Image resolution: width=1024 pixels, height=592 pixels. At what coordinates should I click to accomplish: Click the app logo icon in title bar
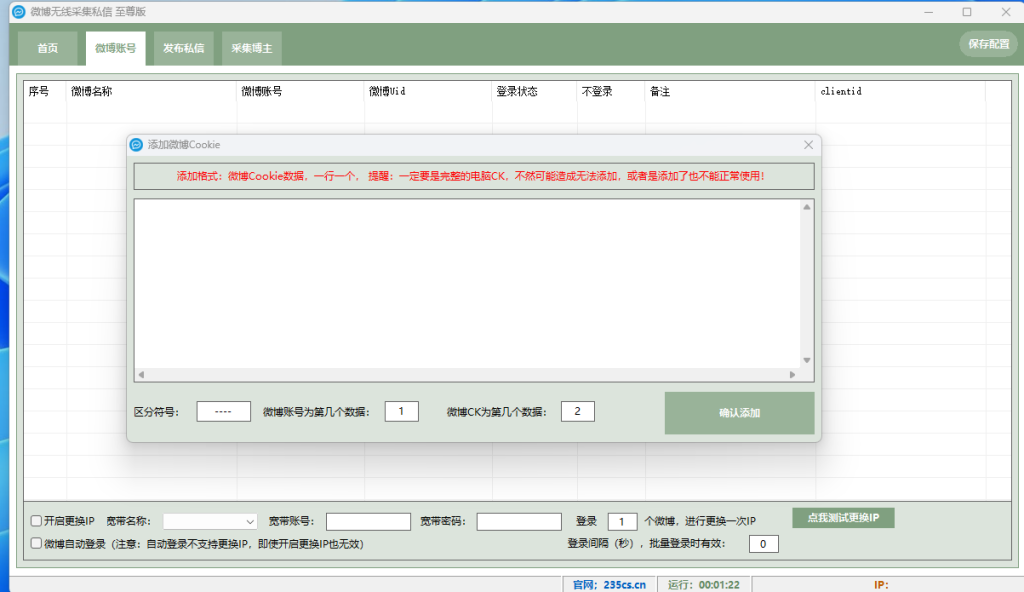pos(17,12)
